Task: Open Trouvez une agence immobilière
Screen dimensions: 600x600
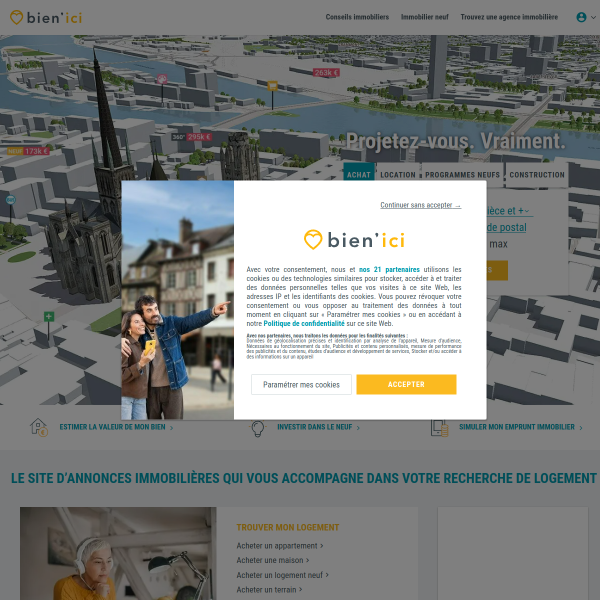Action: pos(509,17)
